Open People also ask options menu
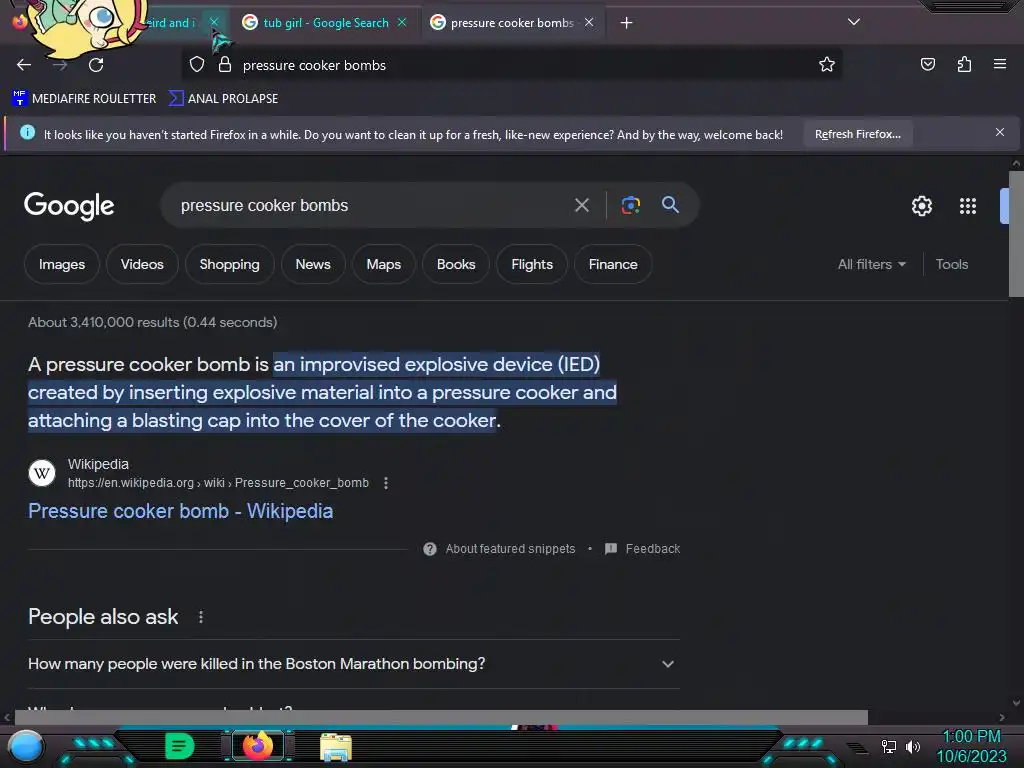Viewport: 1024px width, 768px height. pos(200,617)
